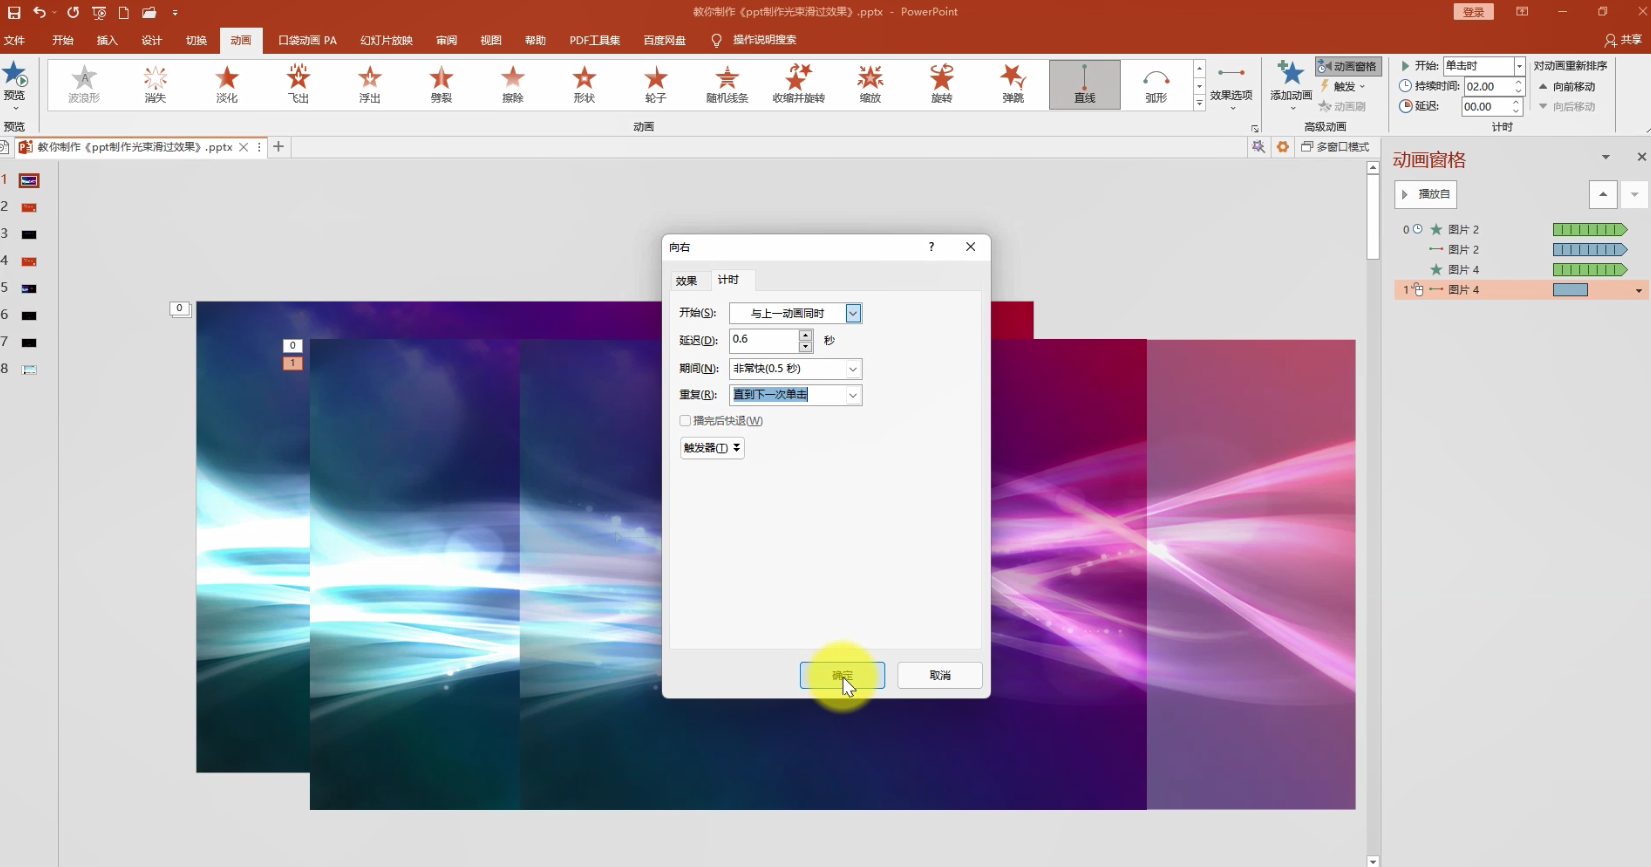
Task: Switch to 计时 tab in dialog
Action: tap(728, 280)
